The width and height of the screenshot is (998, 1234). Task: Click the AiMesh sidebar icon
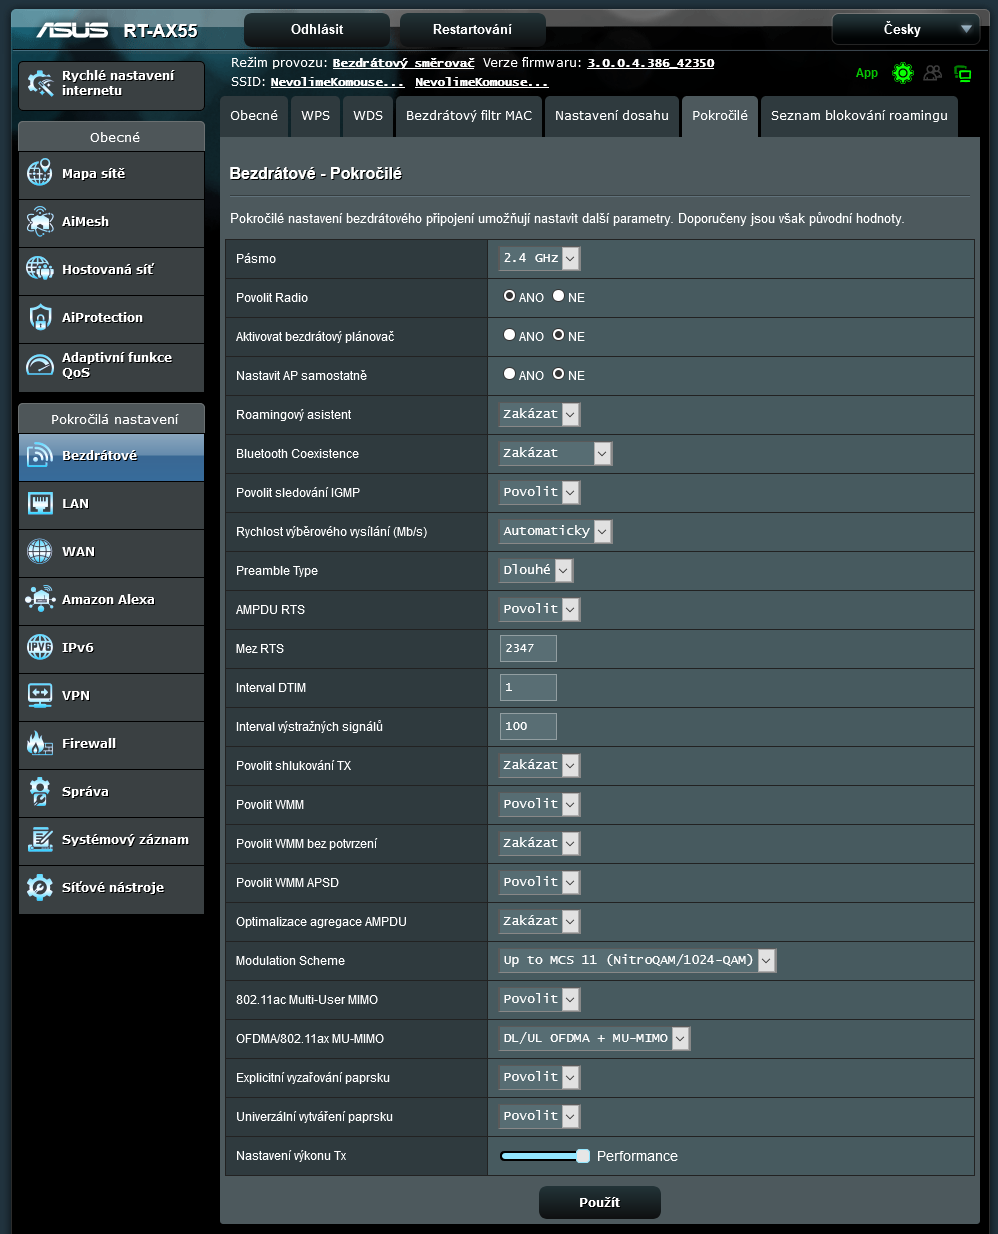pos(40,221)
